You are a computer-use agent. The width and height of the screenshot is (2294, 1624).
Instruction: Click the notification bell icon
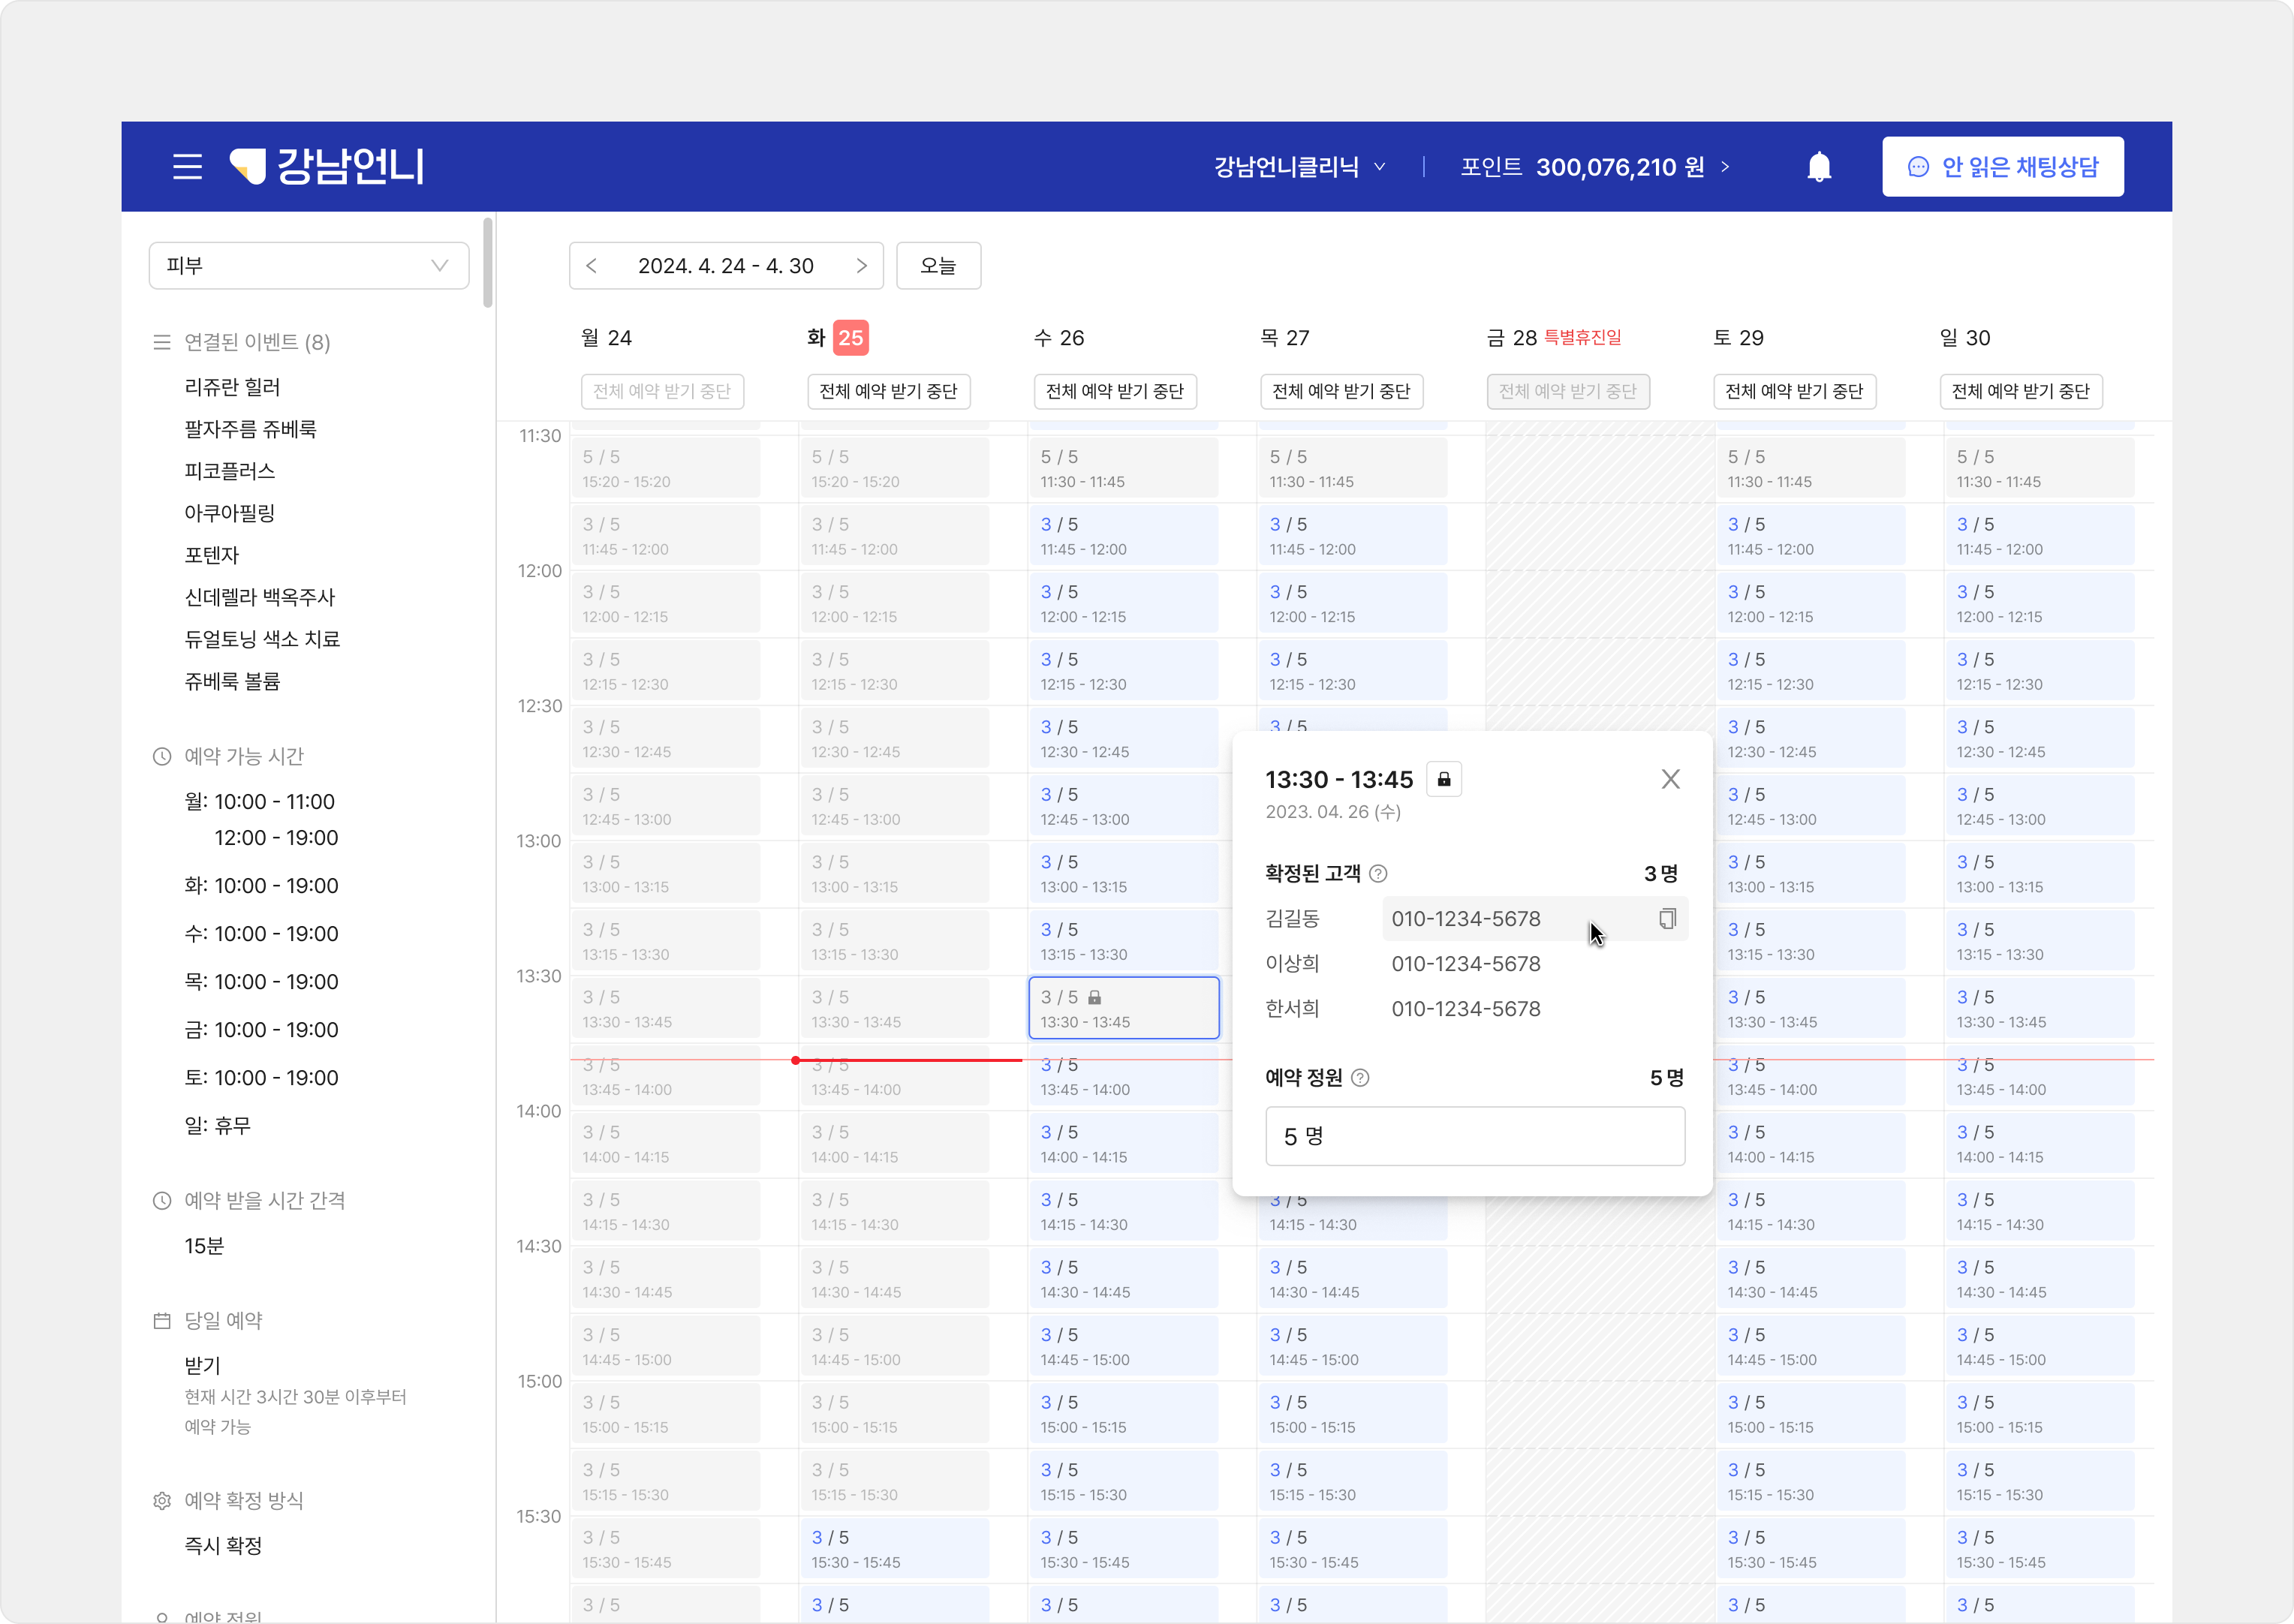[x=1818, y=166]
